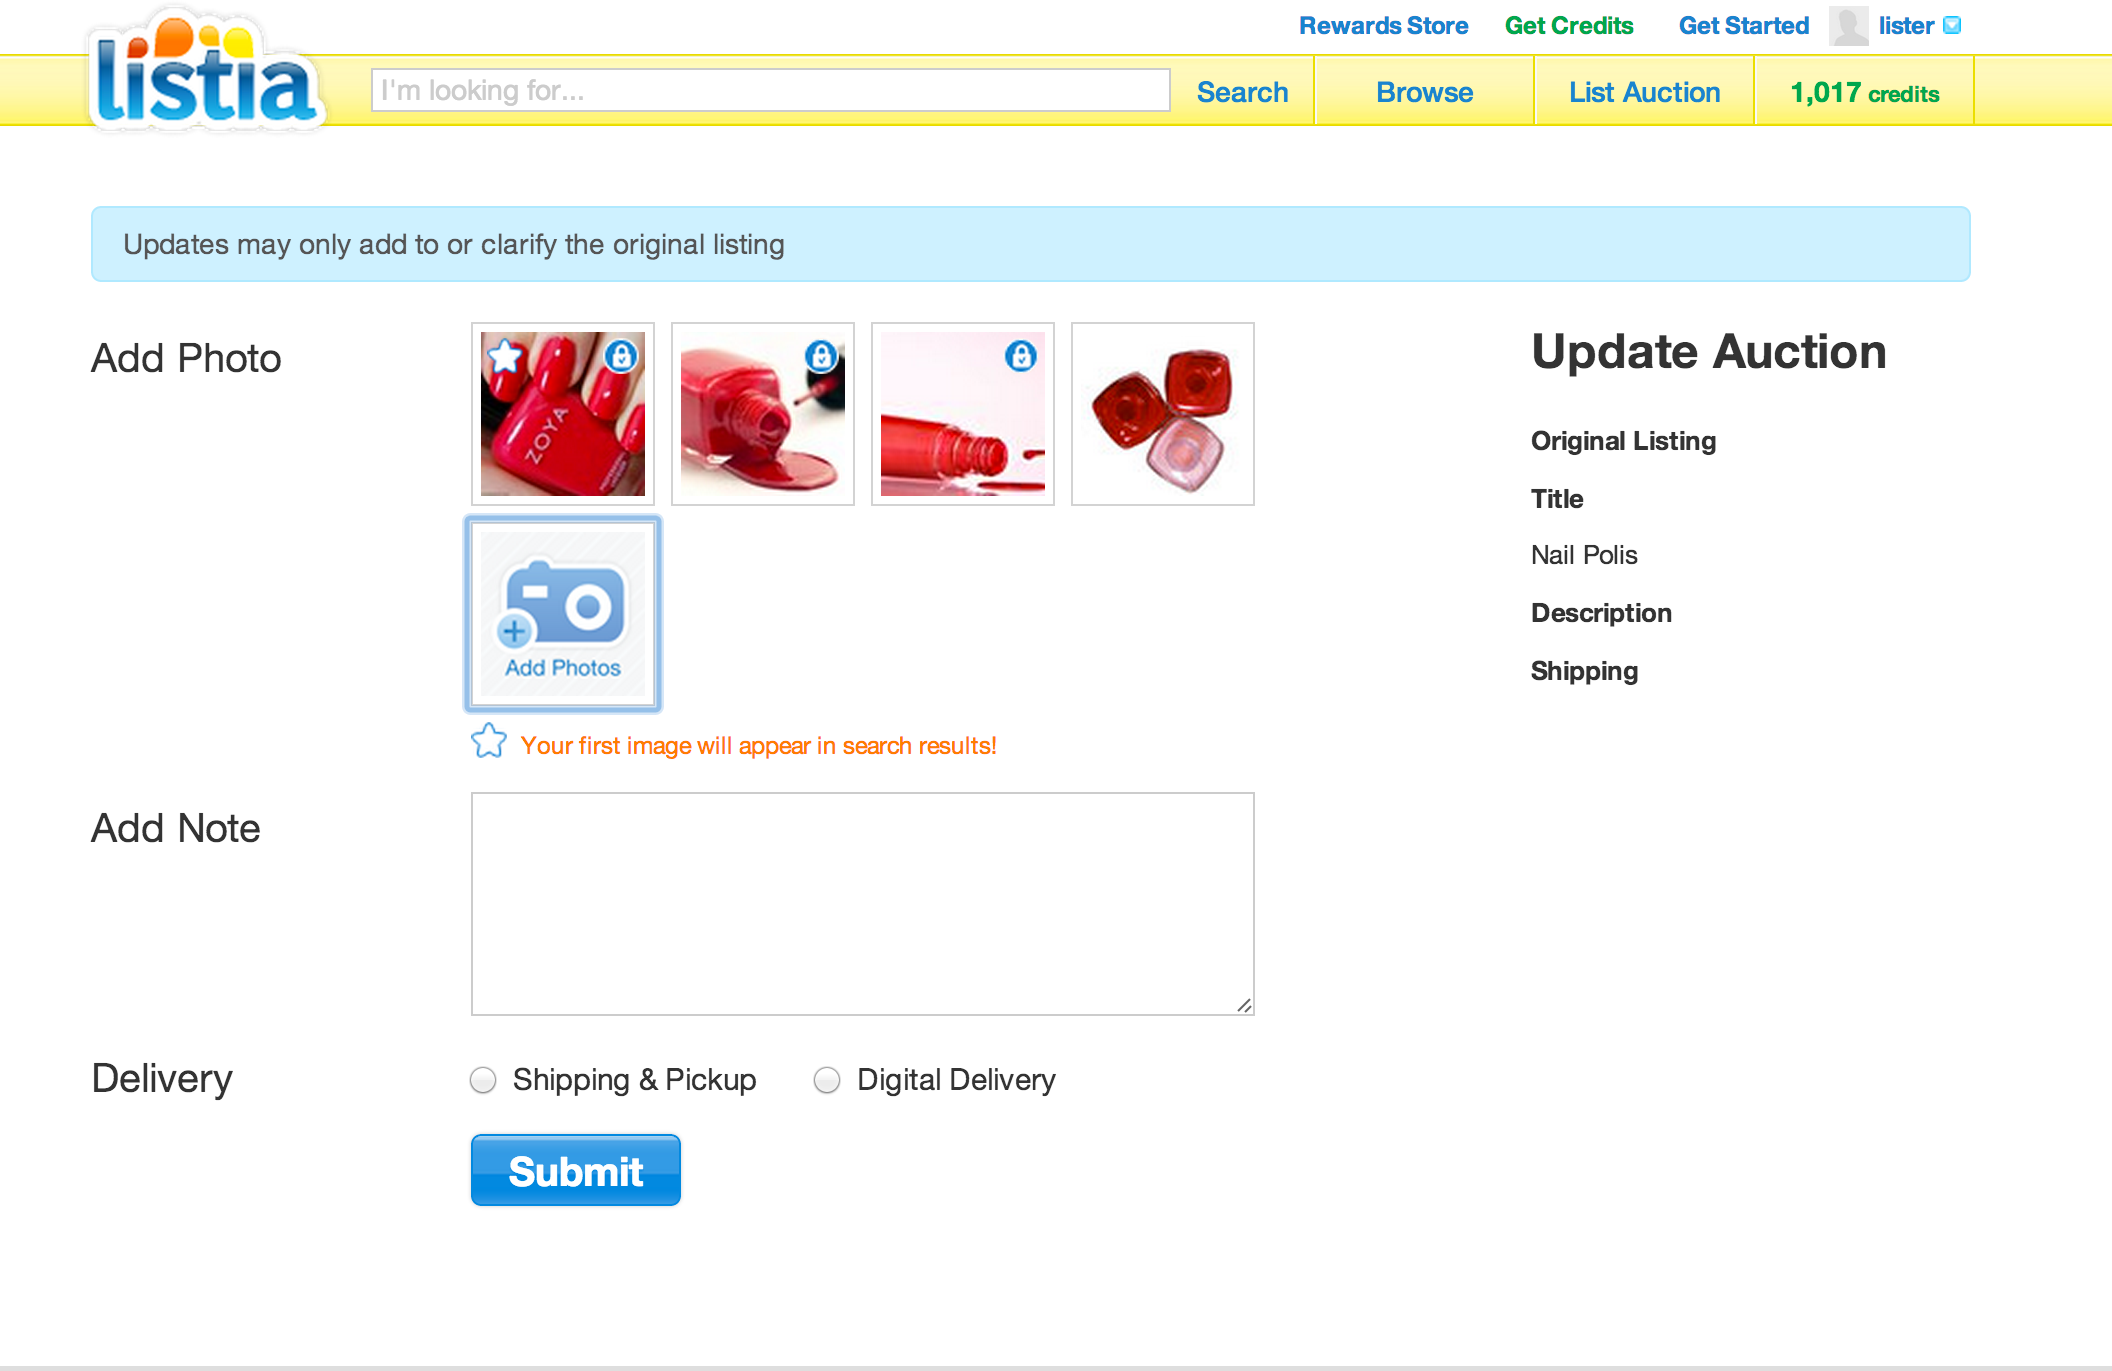Image resolution: width=2112 pixels, height=1371 pixels.
Task: Select the Digital Delivery radio button
Action: pos(827,1080)
